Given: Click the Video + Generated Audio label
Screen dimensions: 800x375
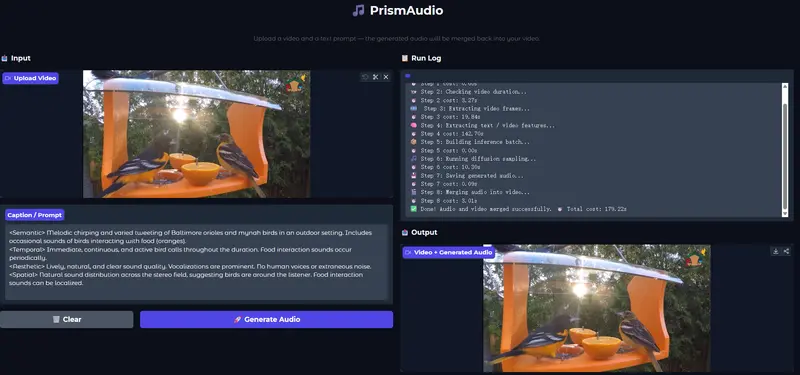Looking at the screenshot, I should click(449, 252).
